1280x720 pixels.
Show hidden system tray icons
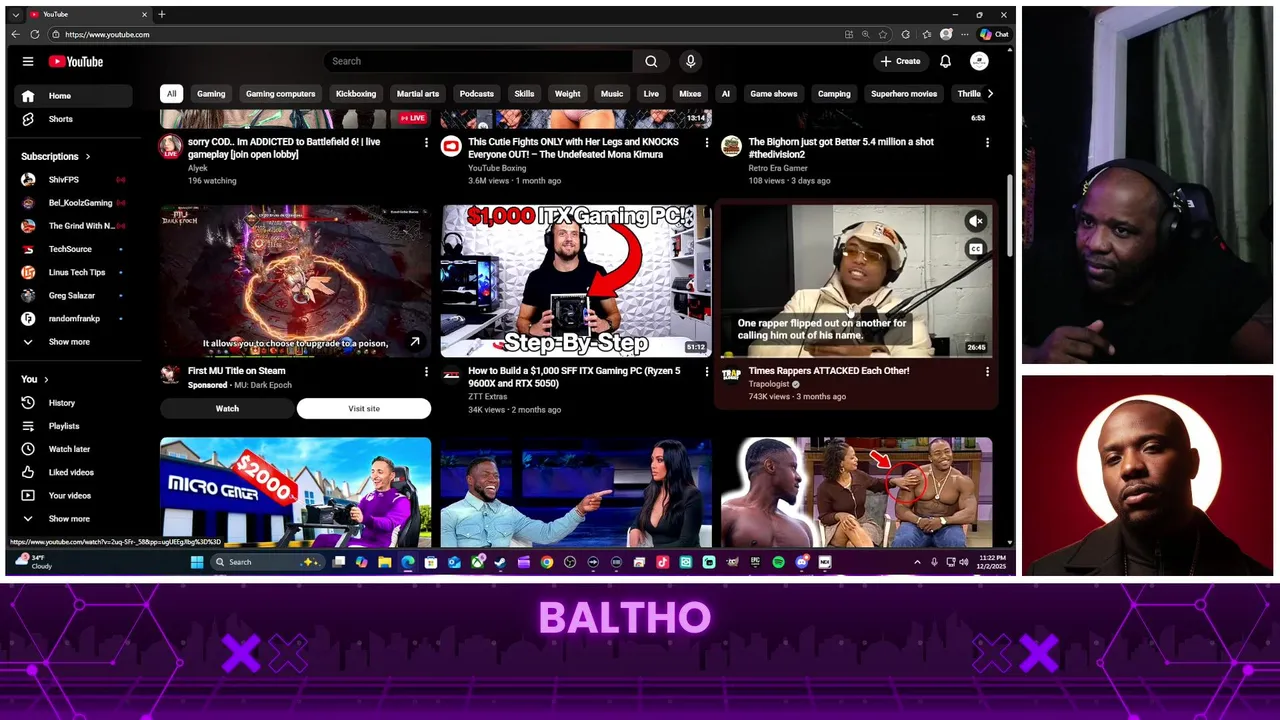coord(917,562)
